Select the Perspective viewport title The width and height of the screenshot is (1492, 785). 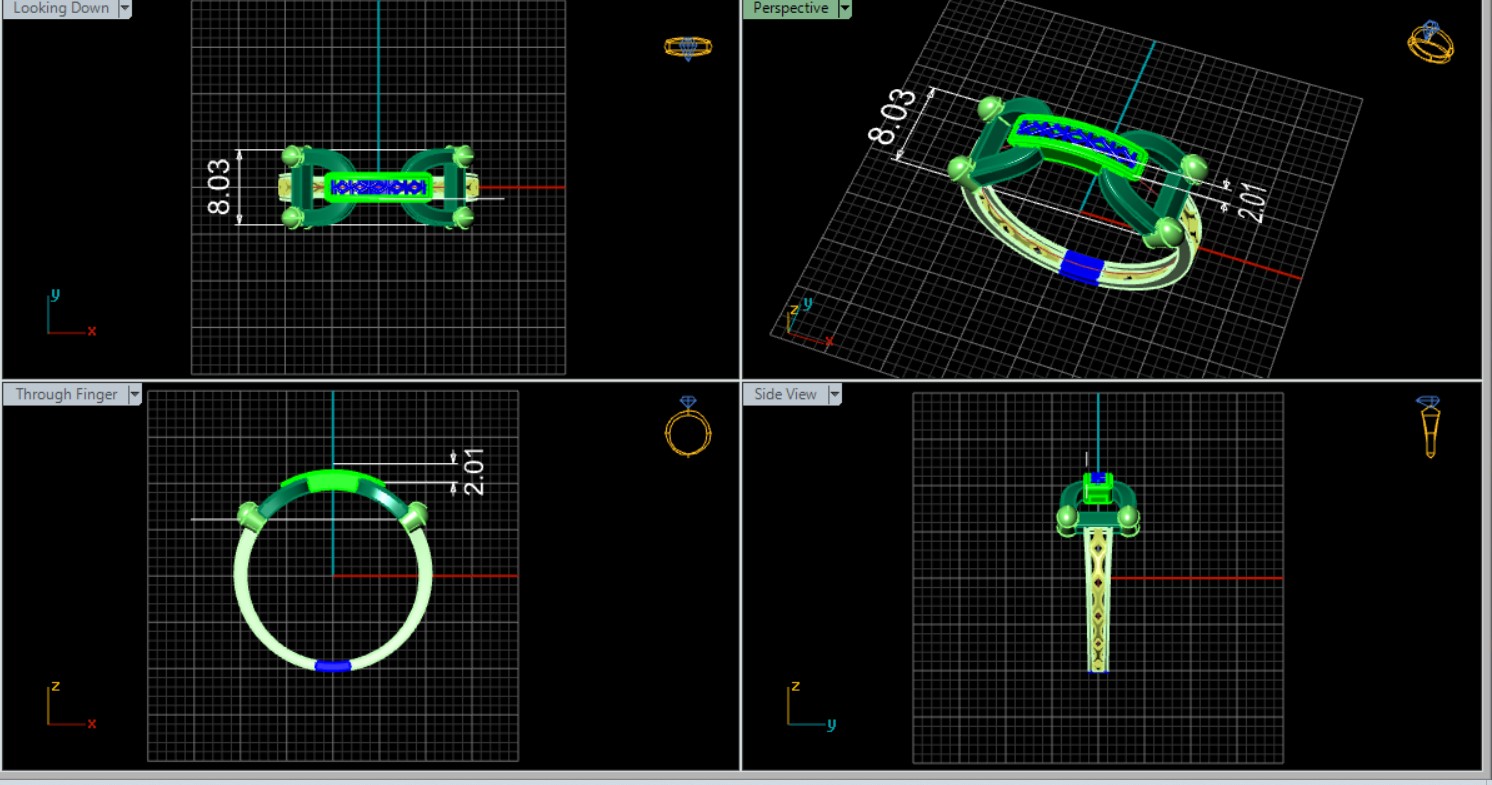[x=790, y=8]
